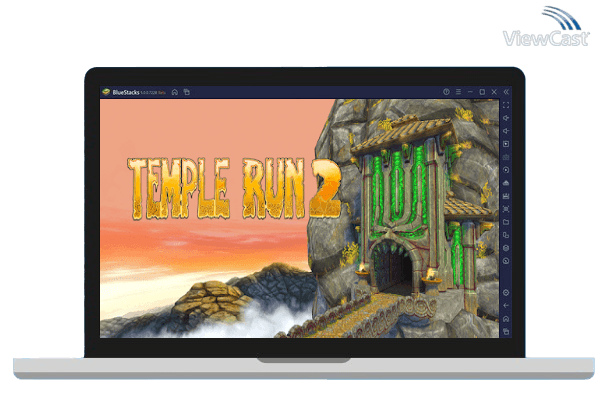Click the square play-arrow sidebar icon
Viewport: 602px width, 414px height.
[506, 144]
